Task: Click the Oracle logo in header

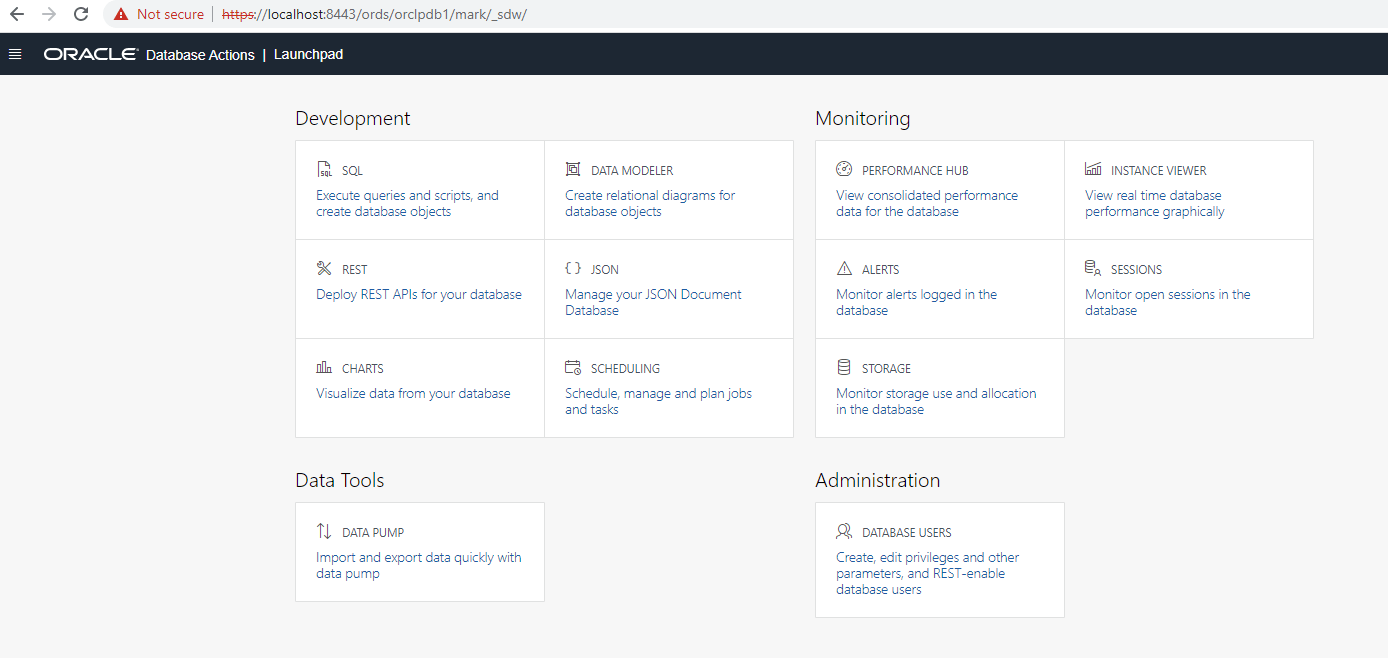Action: pyautogui.click(x=91, y=54)
